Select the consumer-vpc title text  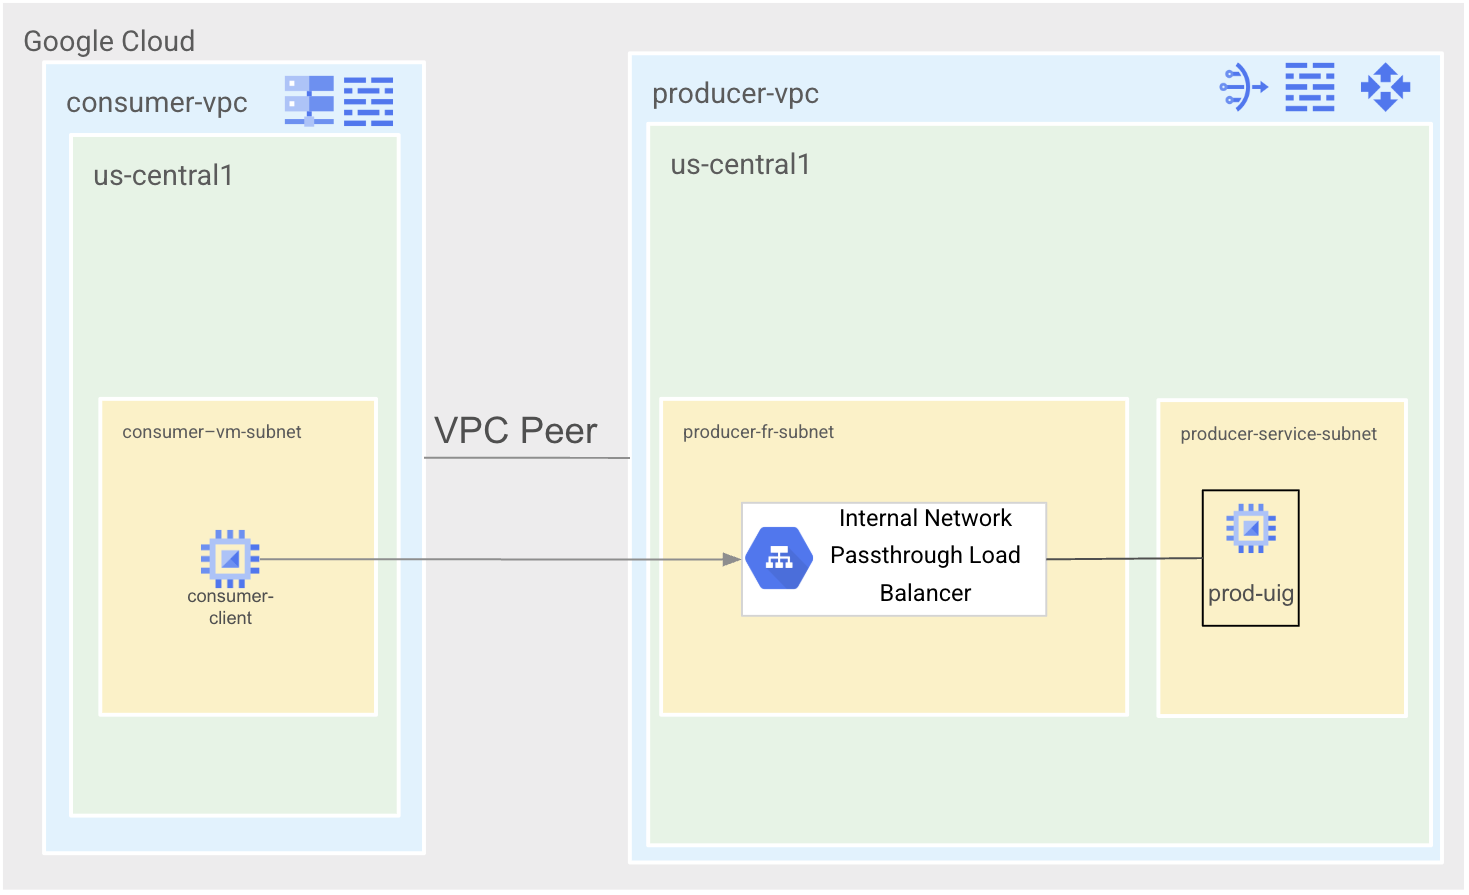[x=157, y=103]
